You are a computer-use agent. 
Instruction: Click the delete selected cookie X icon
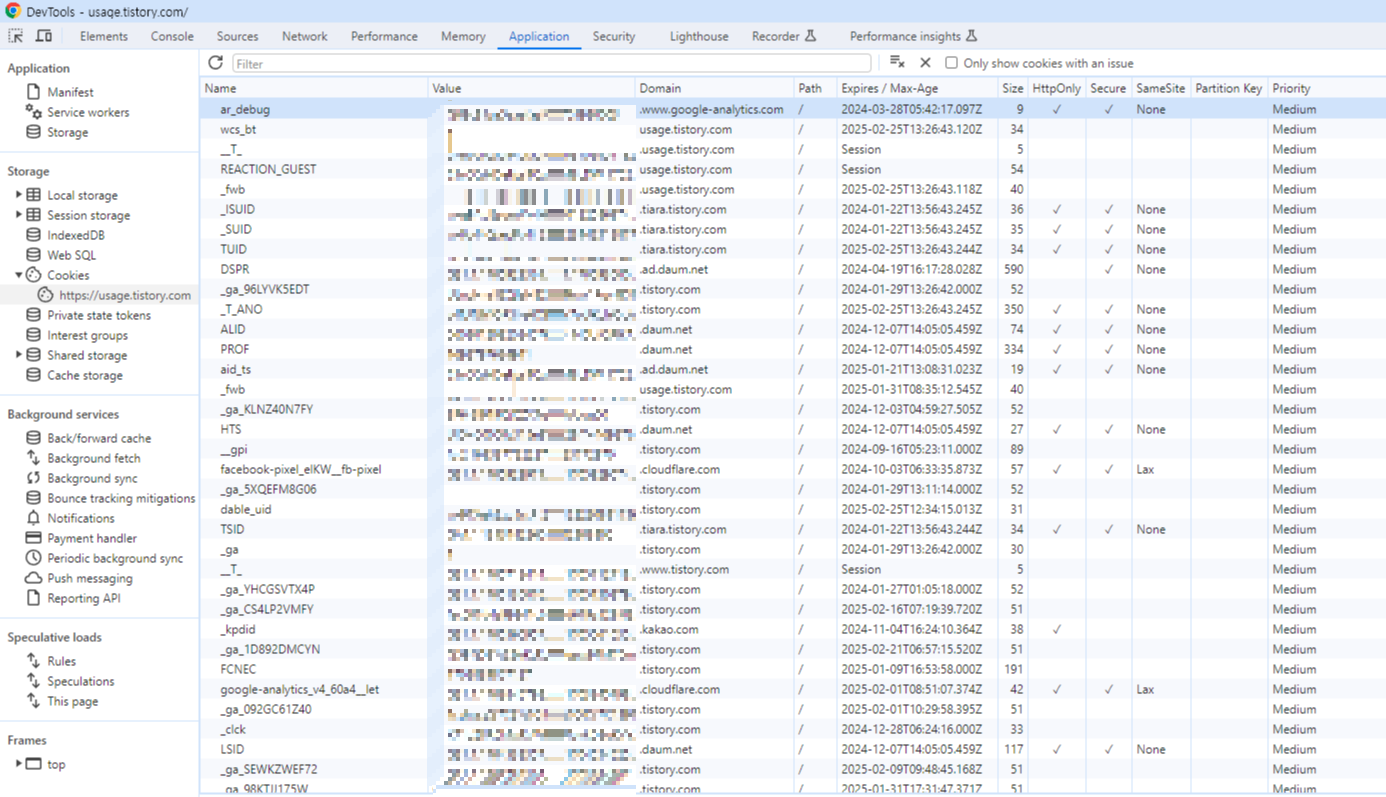tap(925, 63)
